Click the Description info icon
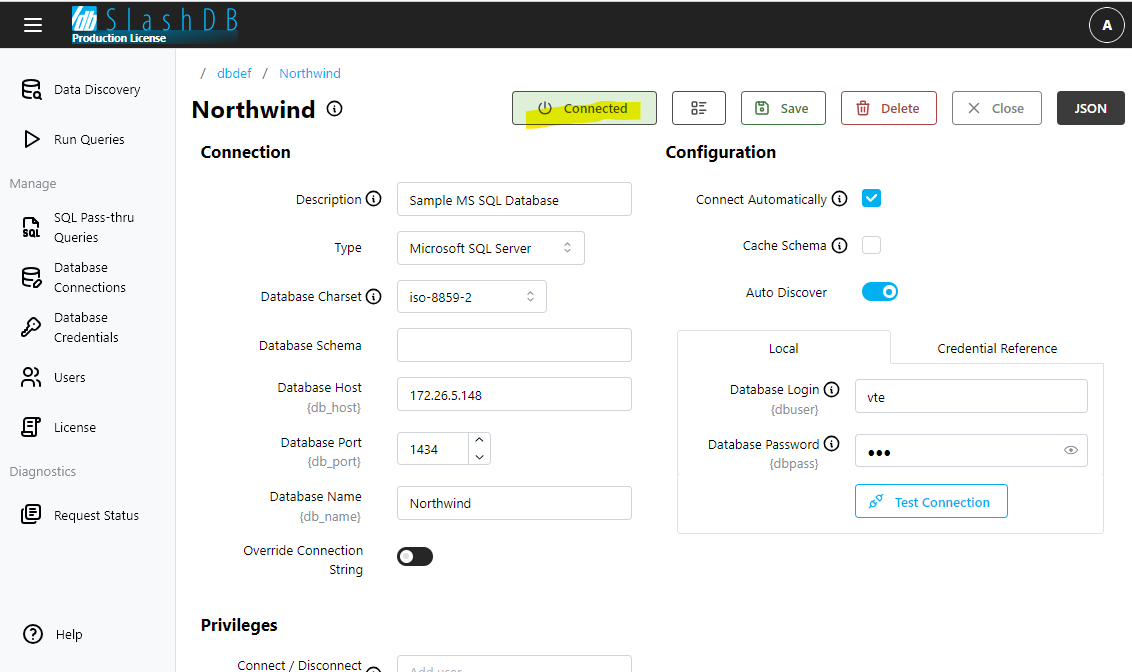Image resolution: width=1132 pixels, height=672 pixels. [x=374, y=199]
